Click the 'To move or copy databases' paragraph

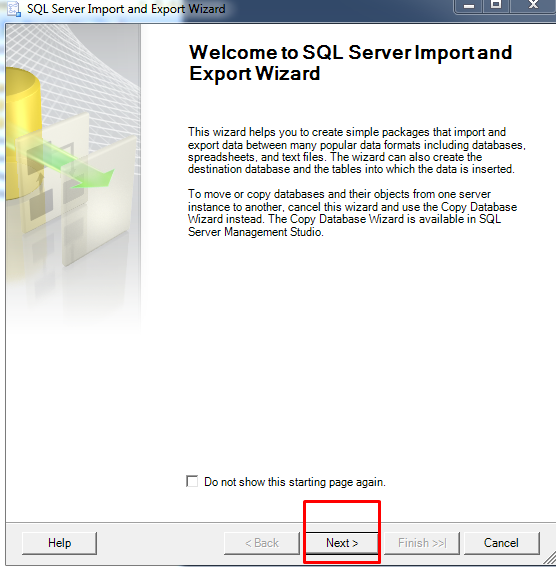(352, 213)
